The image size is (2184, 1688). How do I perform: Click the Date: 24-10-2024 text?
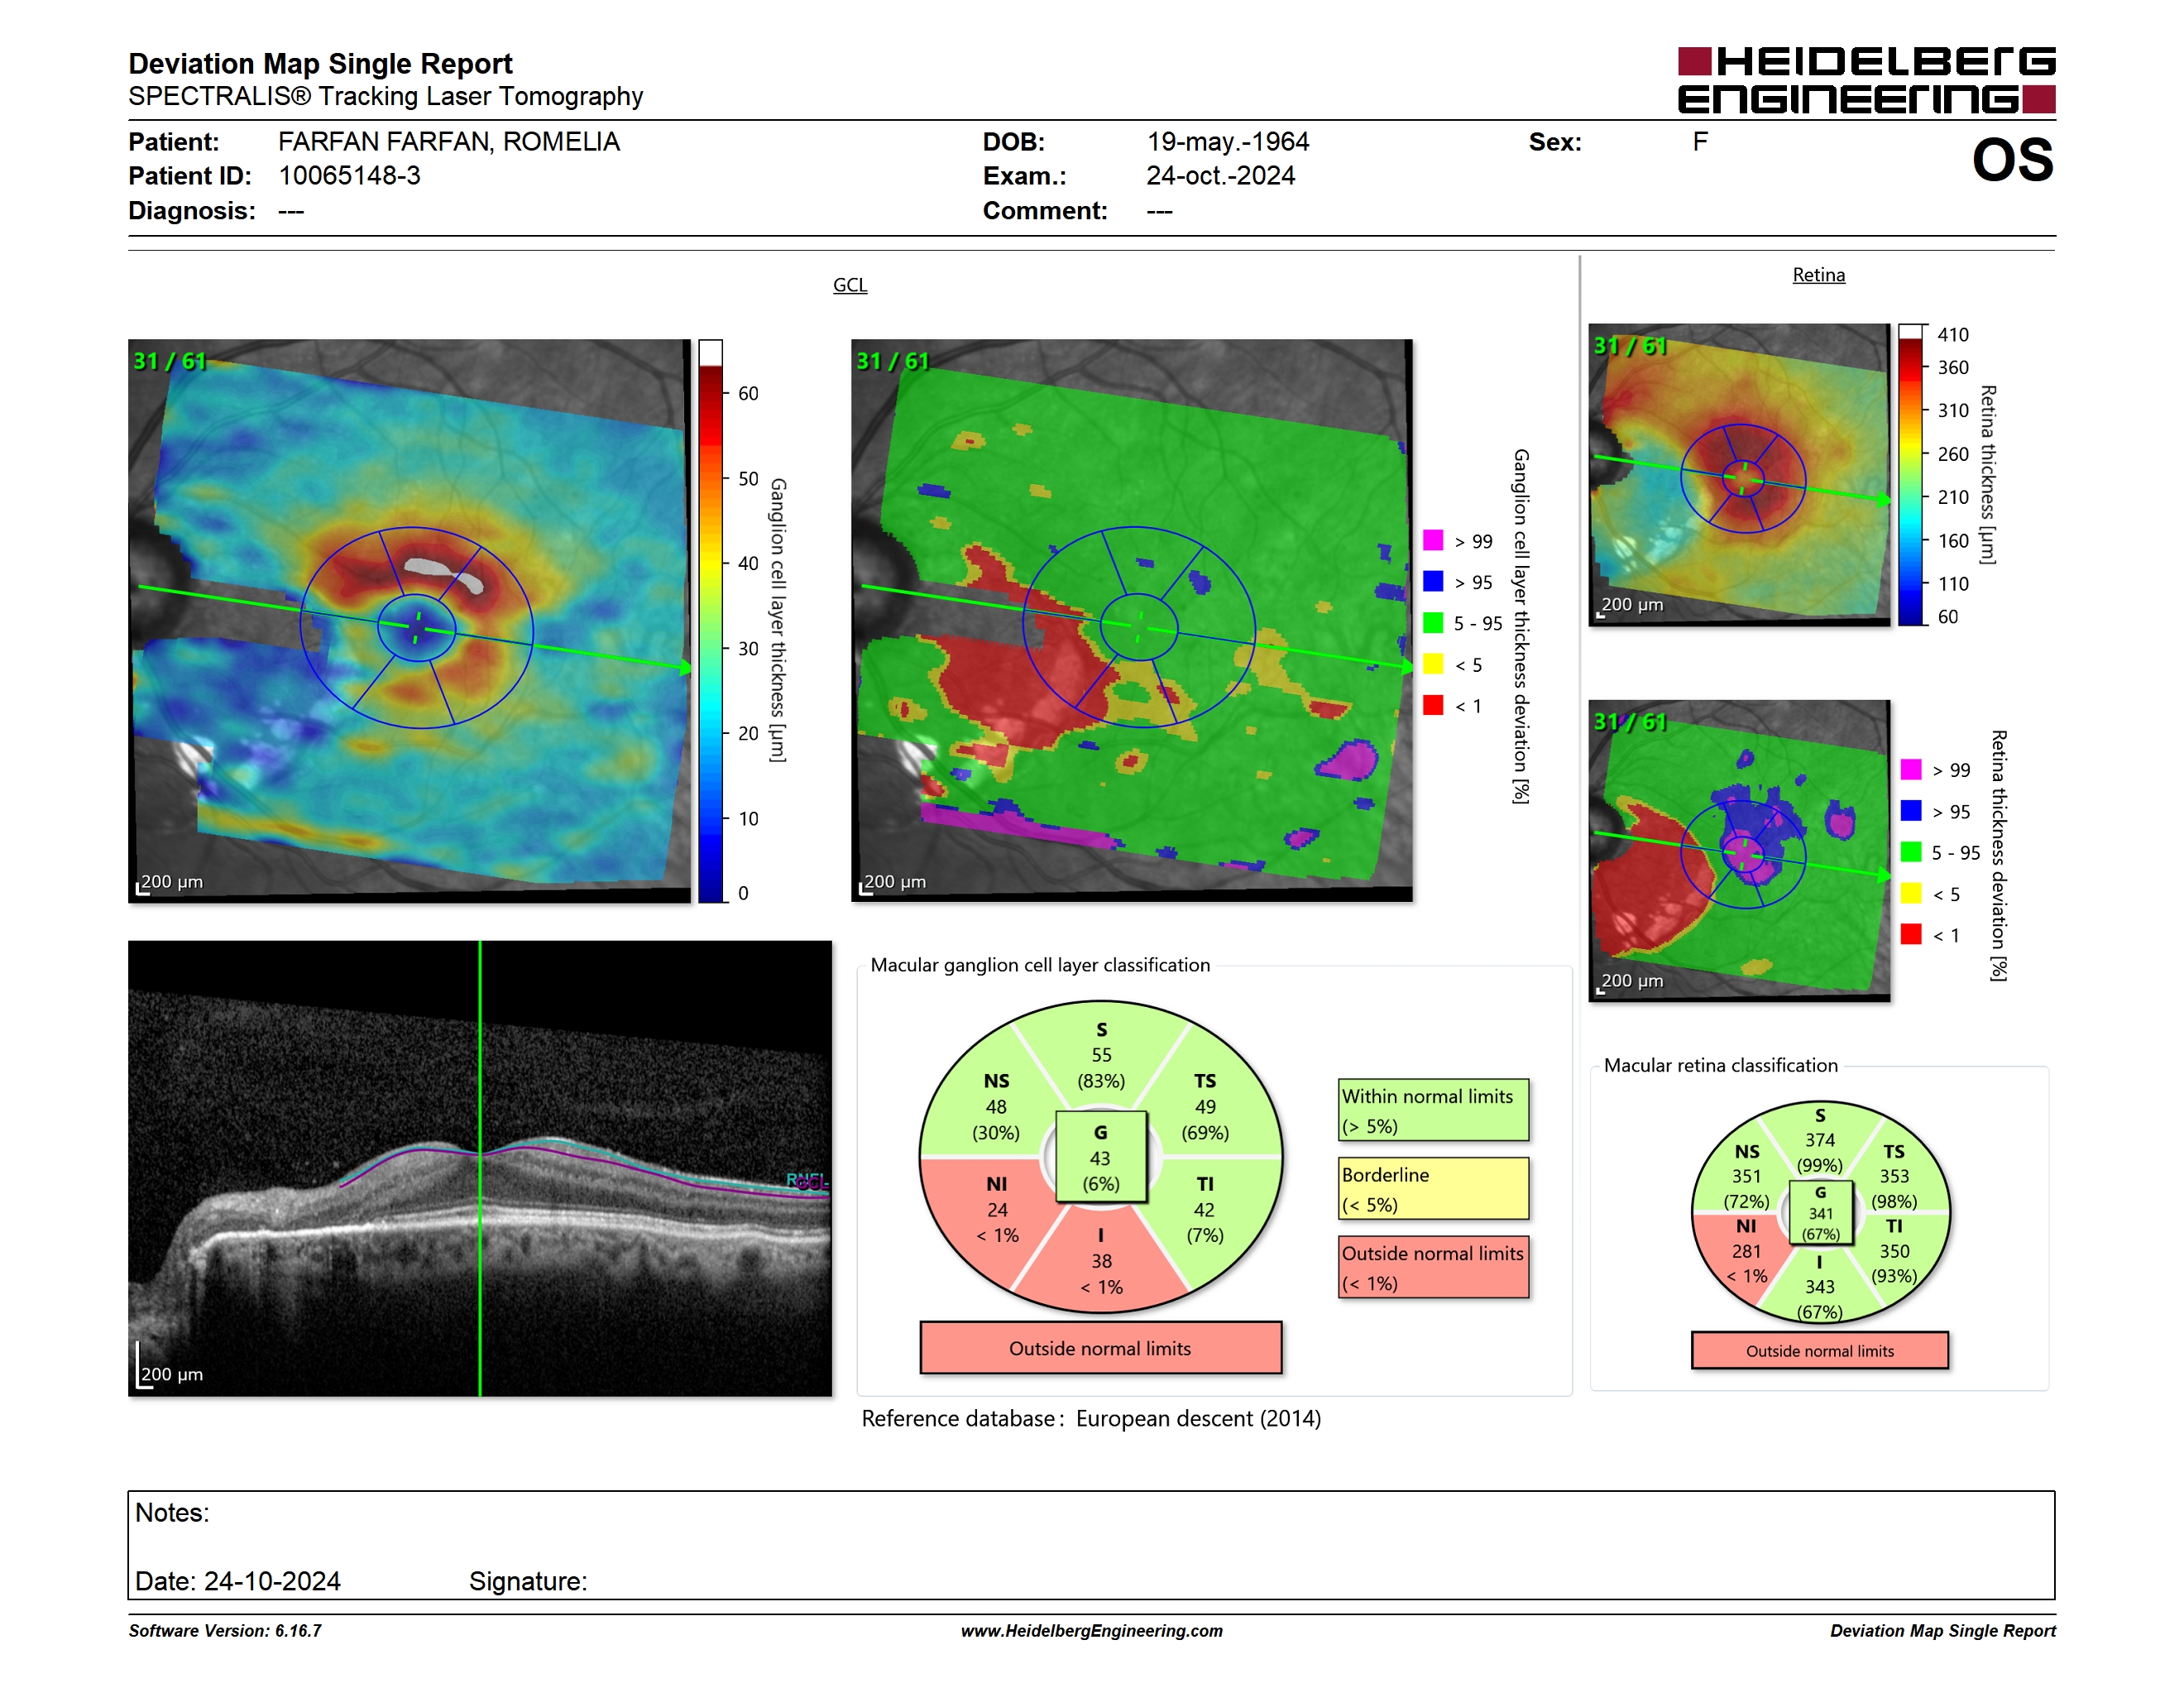point(238,1581)
